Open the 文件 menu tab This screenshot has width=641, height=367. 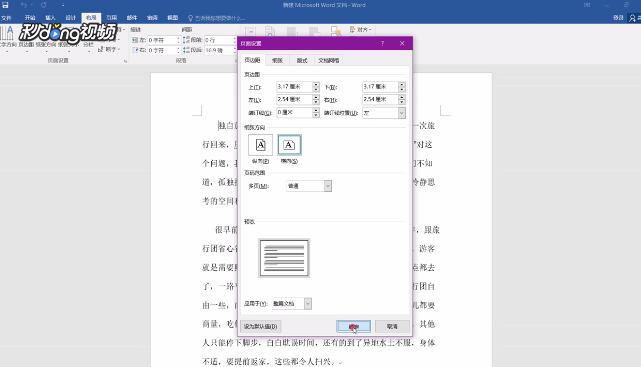click(6, 18)
